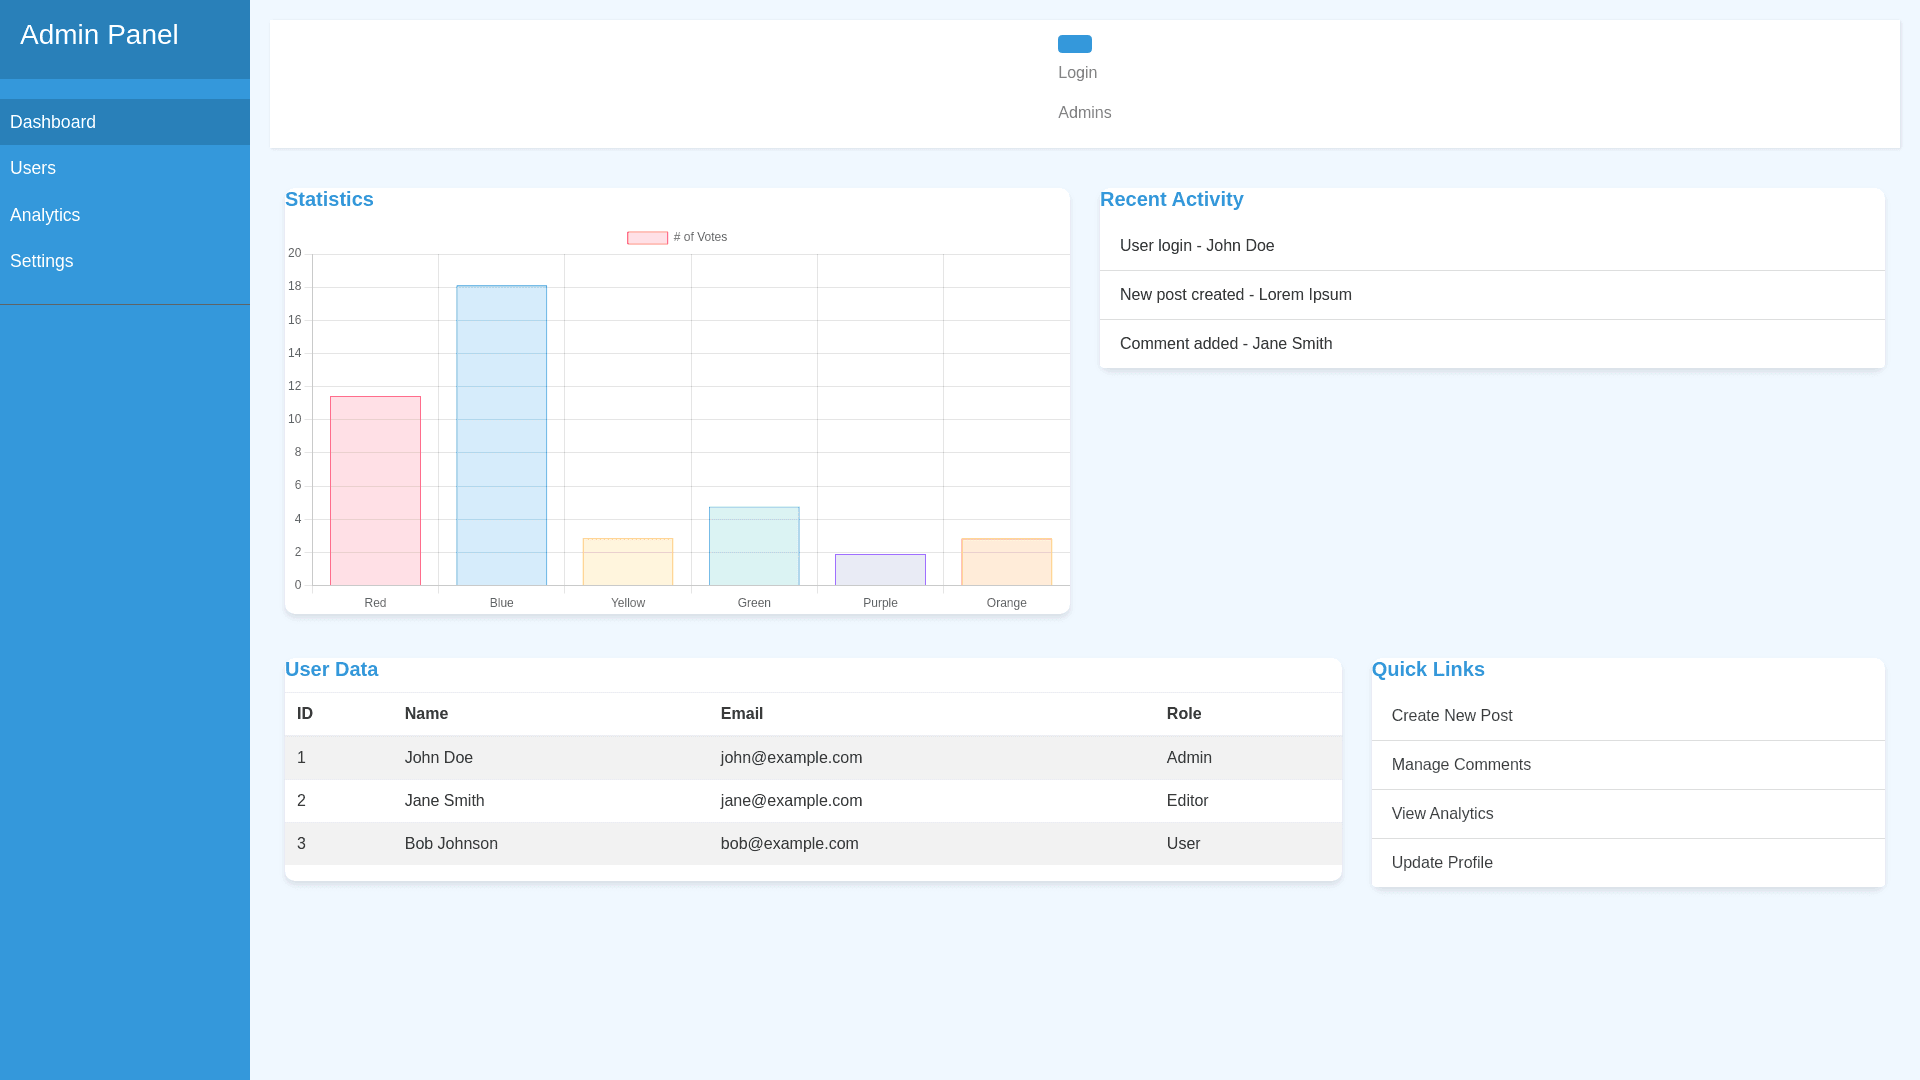Open Analytics from the sidebar
This screenshot has width=1920, height=1080.
click(x=45, y=215)
